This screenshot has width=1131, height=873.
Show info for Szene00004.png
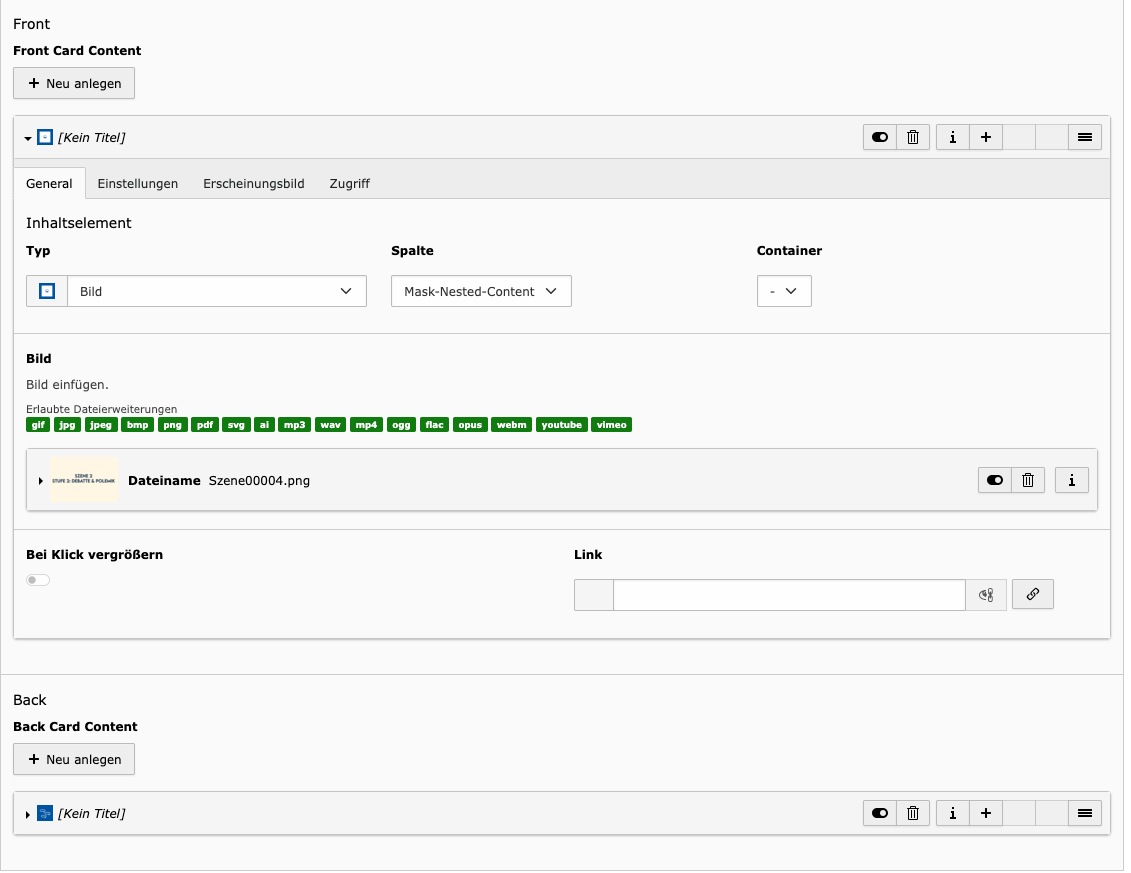pyautogui.click(x=1072, y=481)
